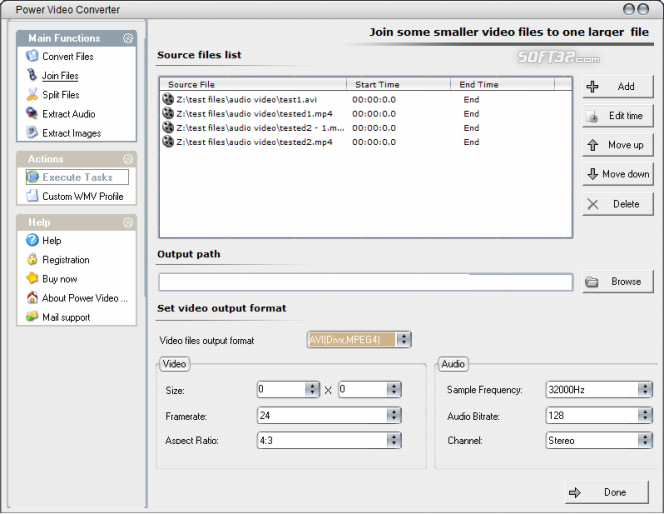Select the Execute Tasks action
This screenshot has height=514, width=664.
(x=77, y=177)
